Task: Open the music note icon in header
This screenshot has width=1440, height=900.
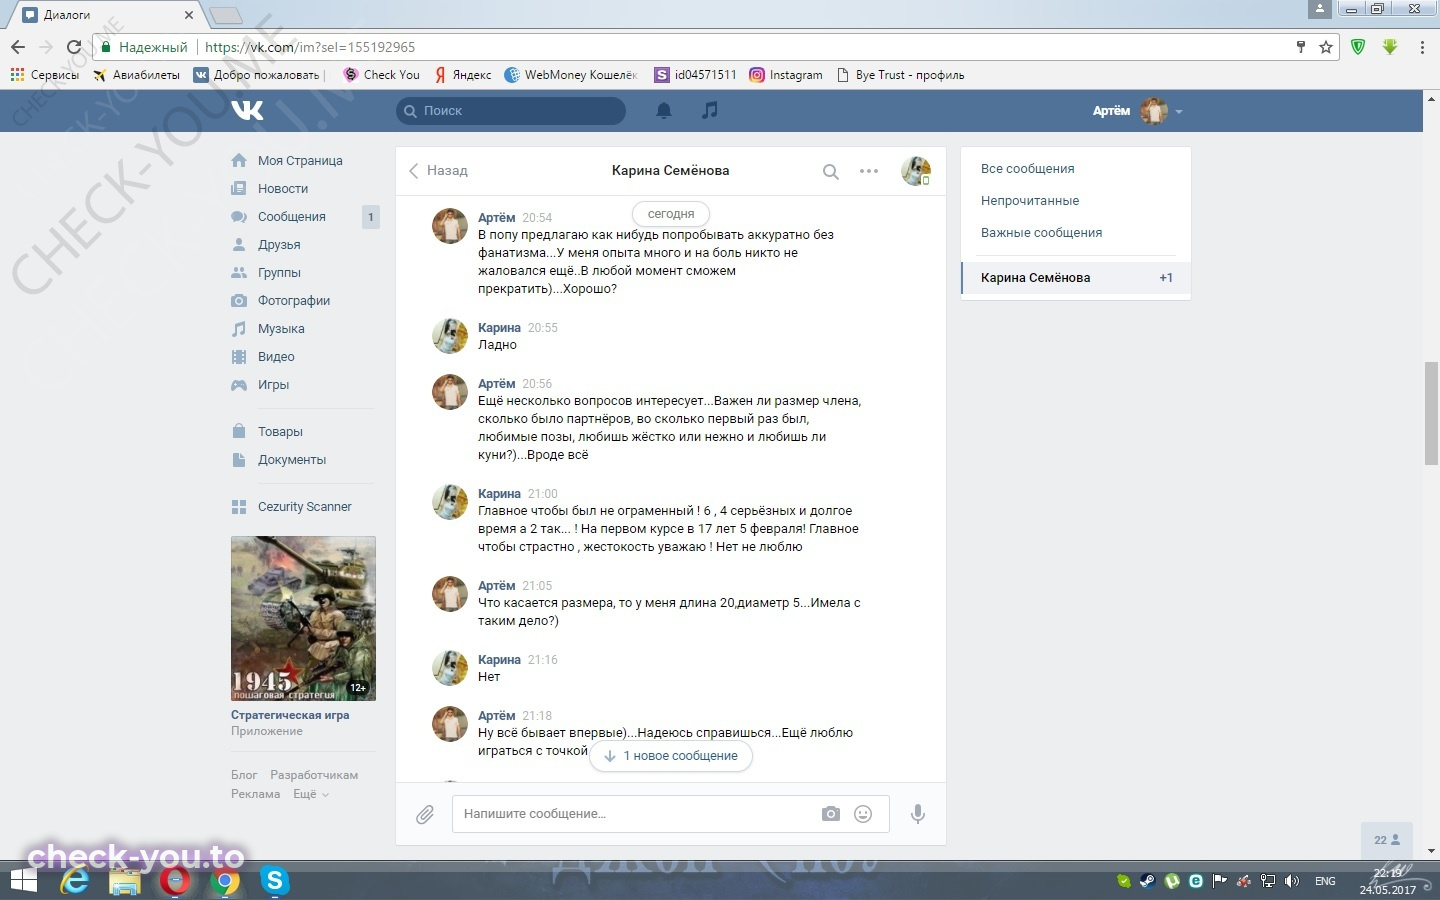Action: pos(710,110)
